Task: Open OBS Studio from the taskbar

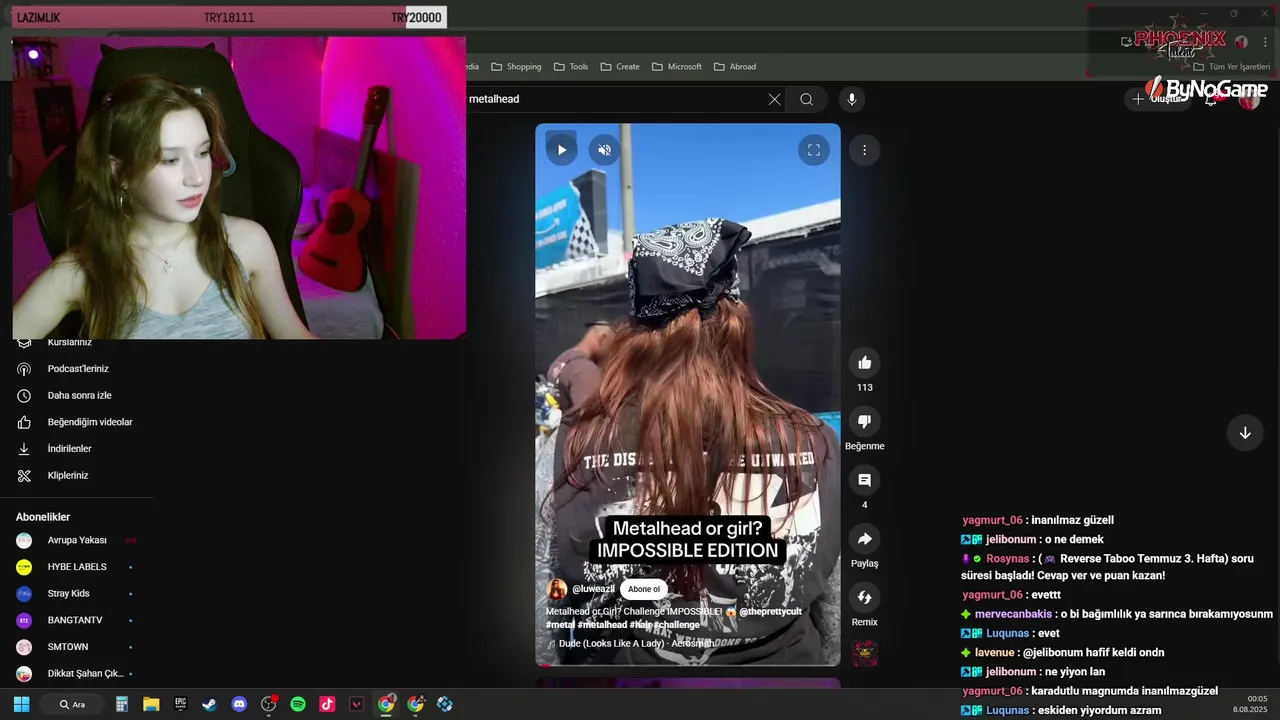Action: (268, 704)
